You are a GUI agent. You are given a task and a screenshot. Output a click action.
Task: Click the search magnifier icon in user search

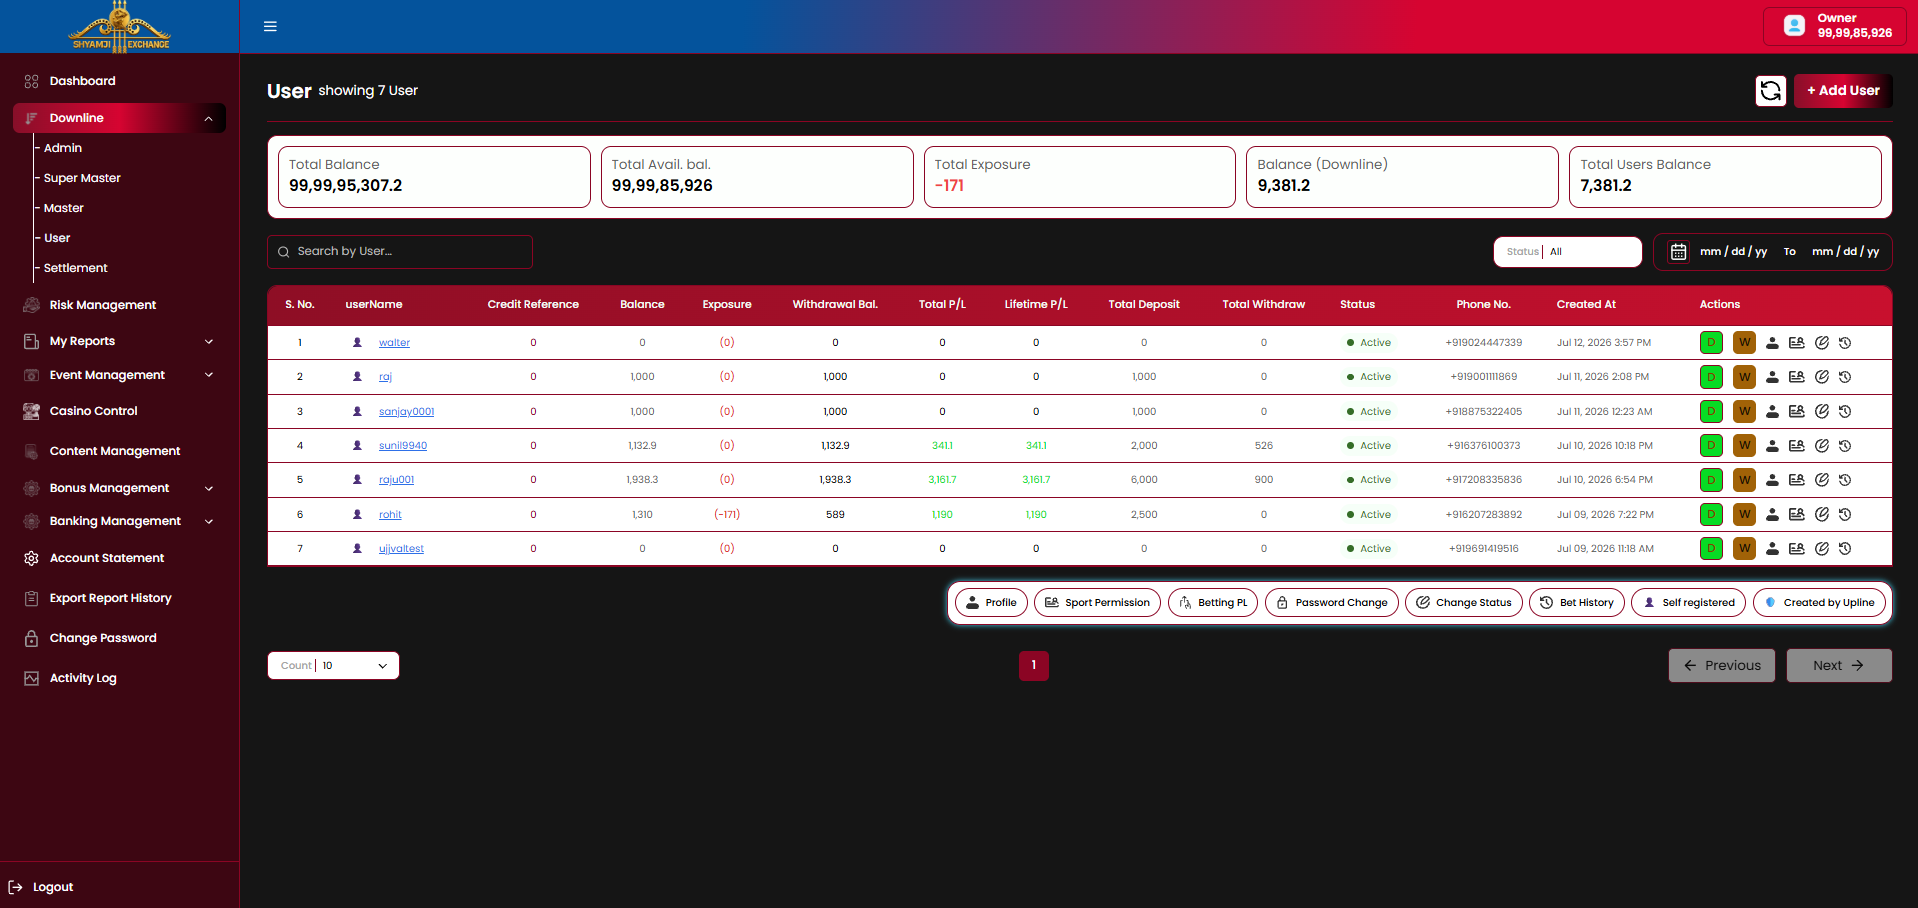pyautogui.click(x=284, y=252)
